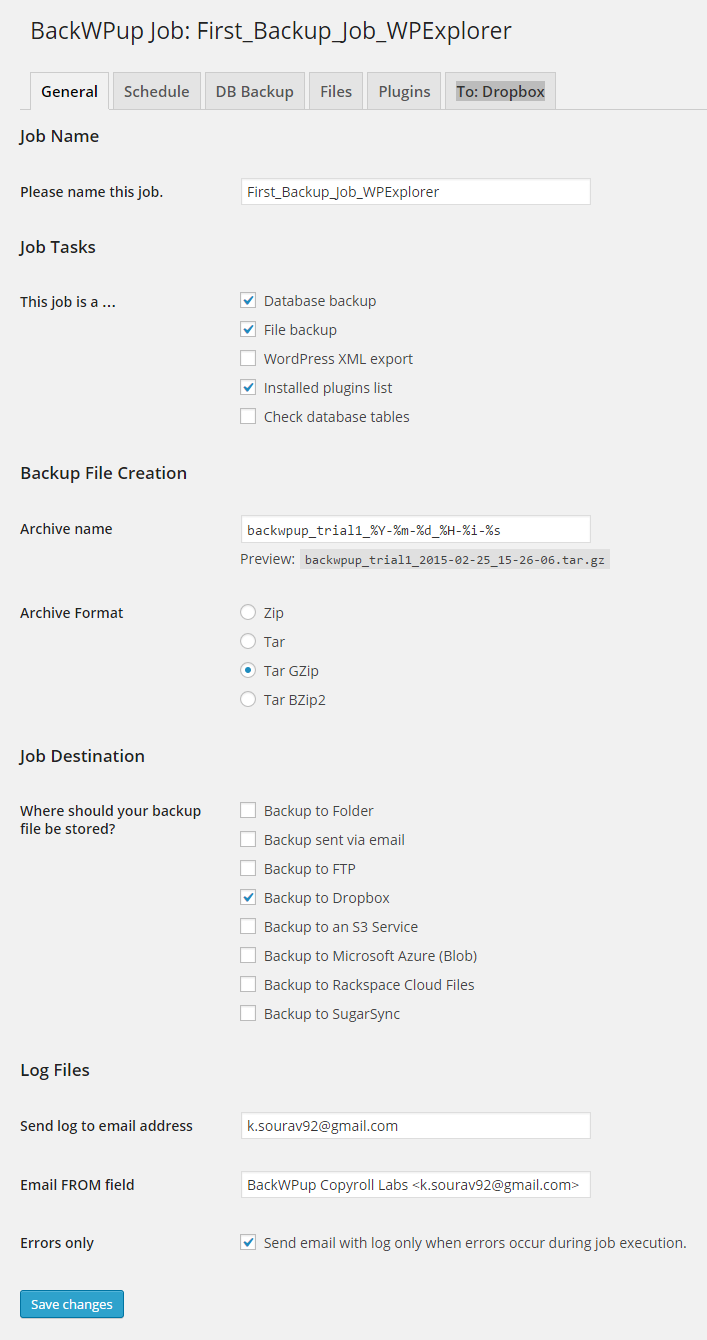Toggle Installed plugins list checkbox
707x1340 pixels.
click(x=248, y=387)
